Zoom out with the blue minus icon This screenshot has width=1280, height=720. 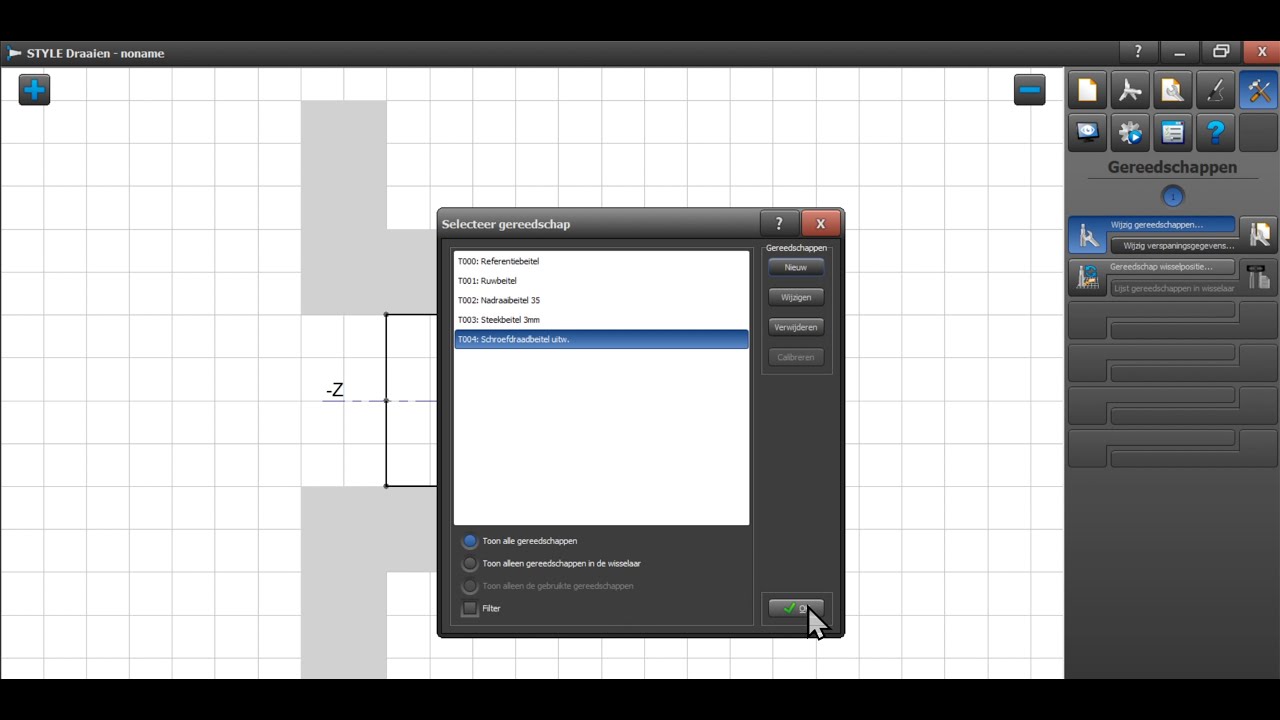click(x=1029, y=90)
